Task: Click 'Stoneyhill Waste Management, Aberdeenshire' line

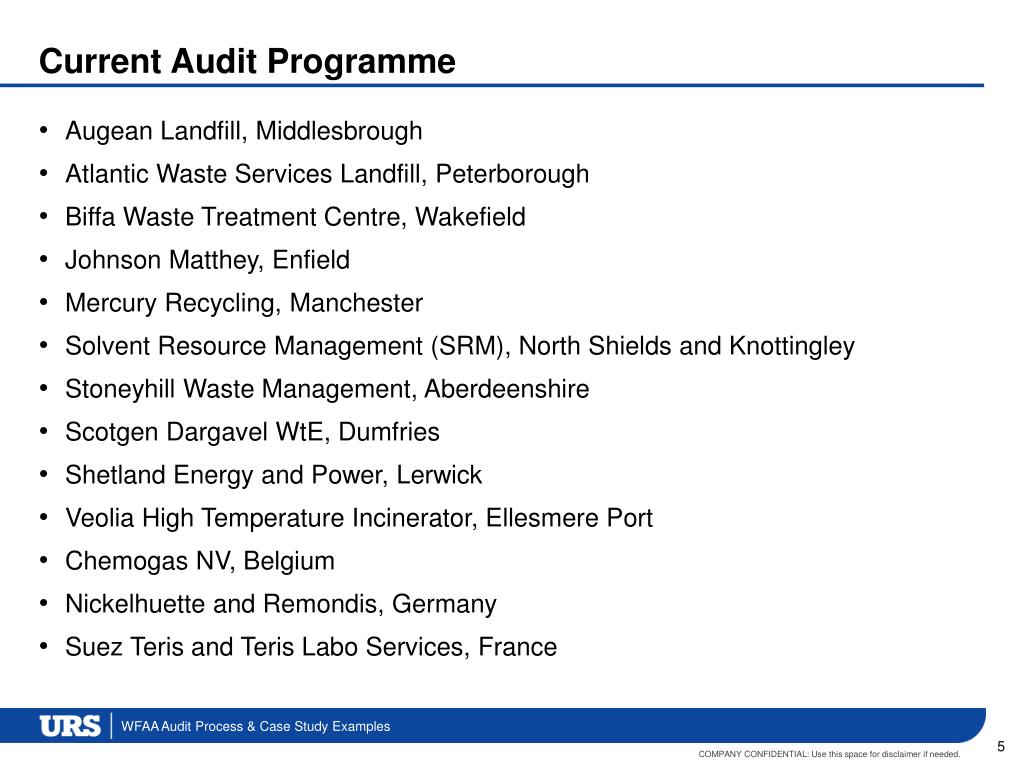Action: [327, 389]
